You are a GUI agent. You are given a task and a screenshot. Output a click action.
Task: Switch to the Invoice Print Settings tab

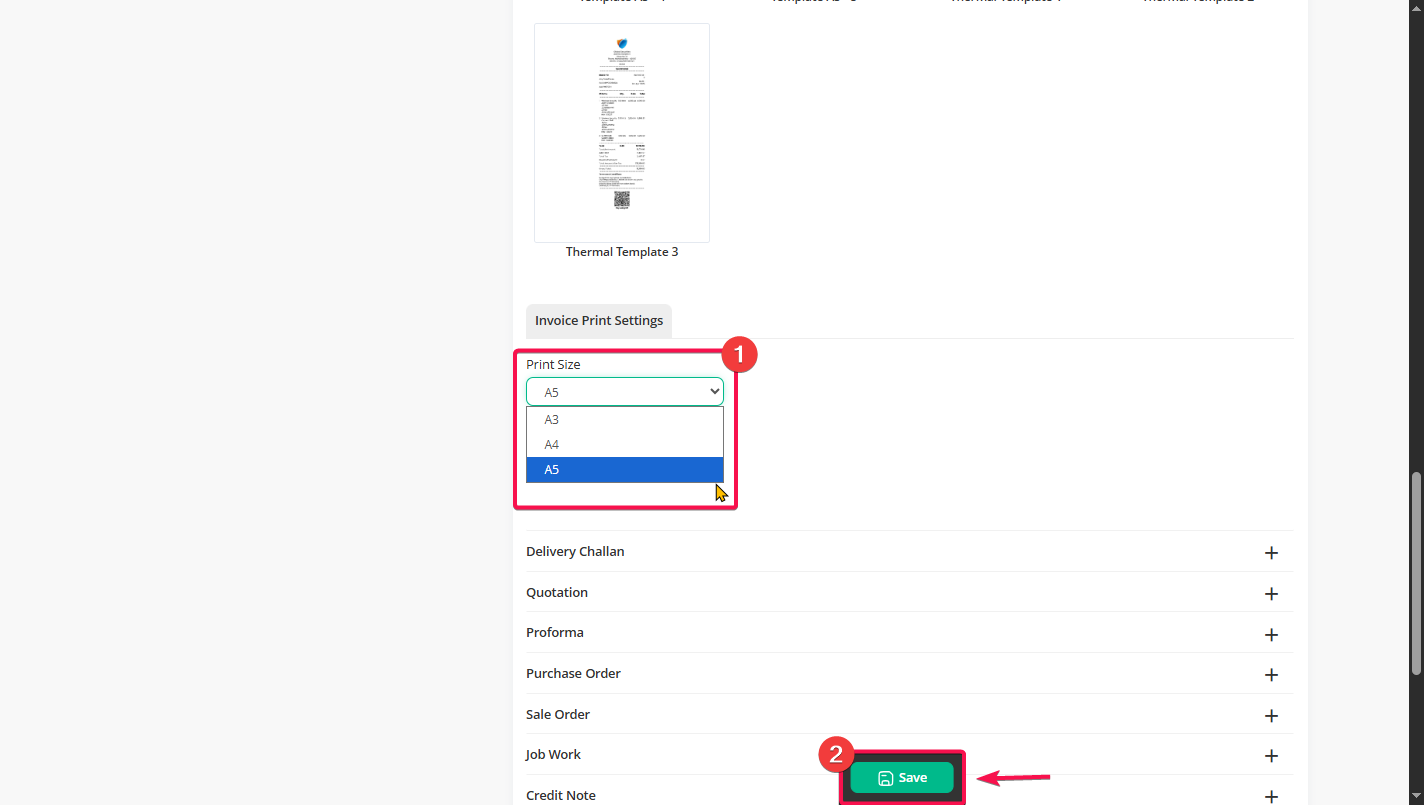(599, 321)
